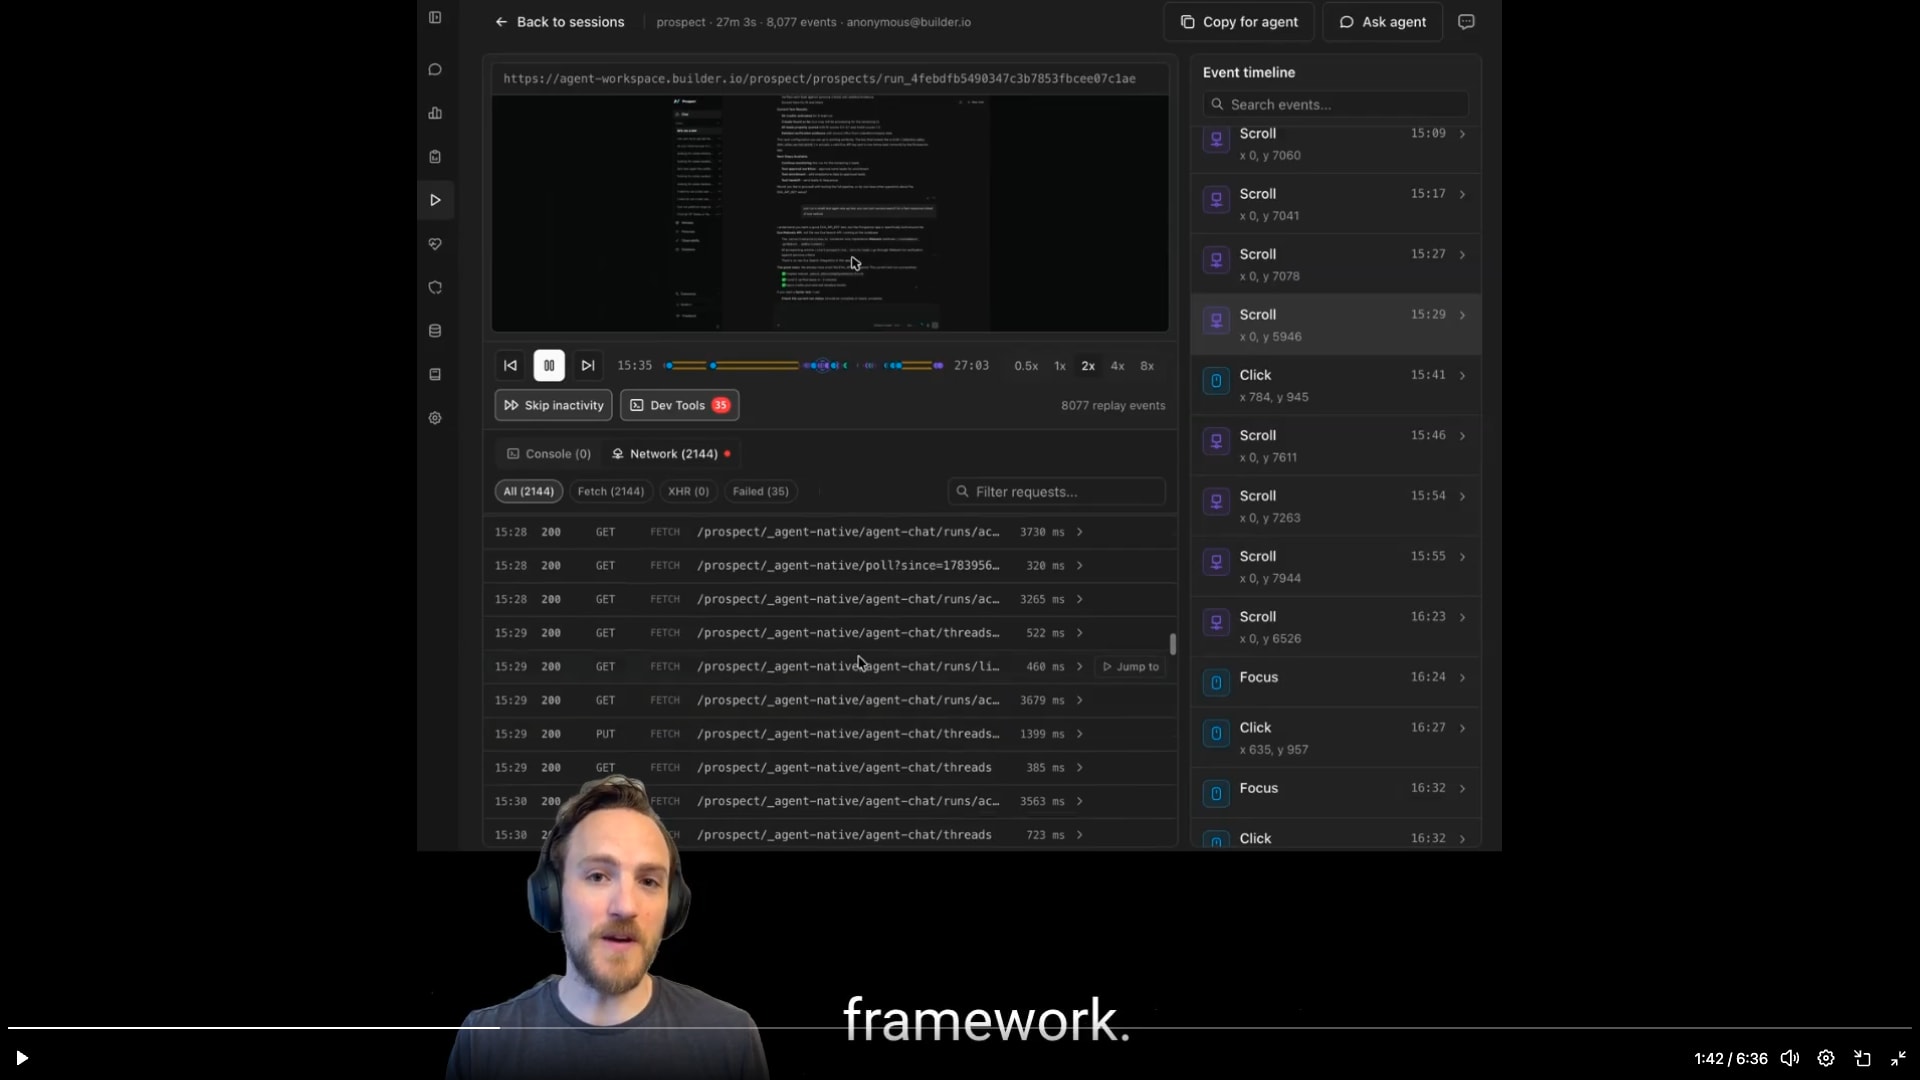Select Scroll event y 6526 at 16:23
This screenshot has height=1080, width=1920.
1336,627
